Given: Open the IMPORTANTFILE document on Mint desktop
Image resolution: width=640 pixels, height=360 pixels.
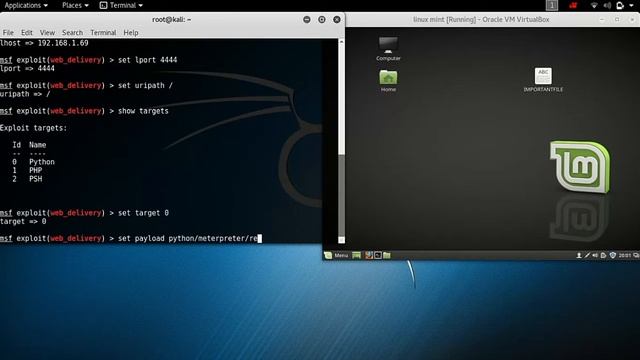Looking at the screenshot, I should [x=543, y=80].
